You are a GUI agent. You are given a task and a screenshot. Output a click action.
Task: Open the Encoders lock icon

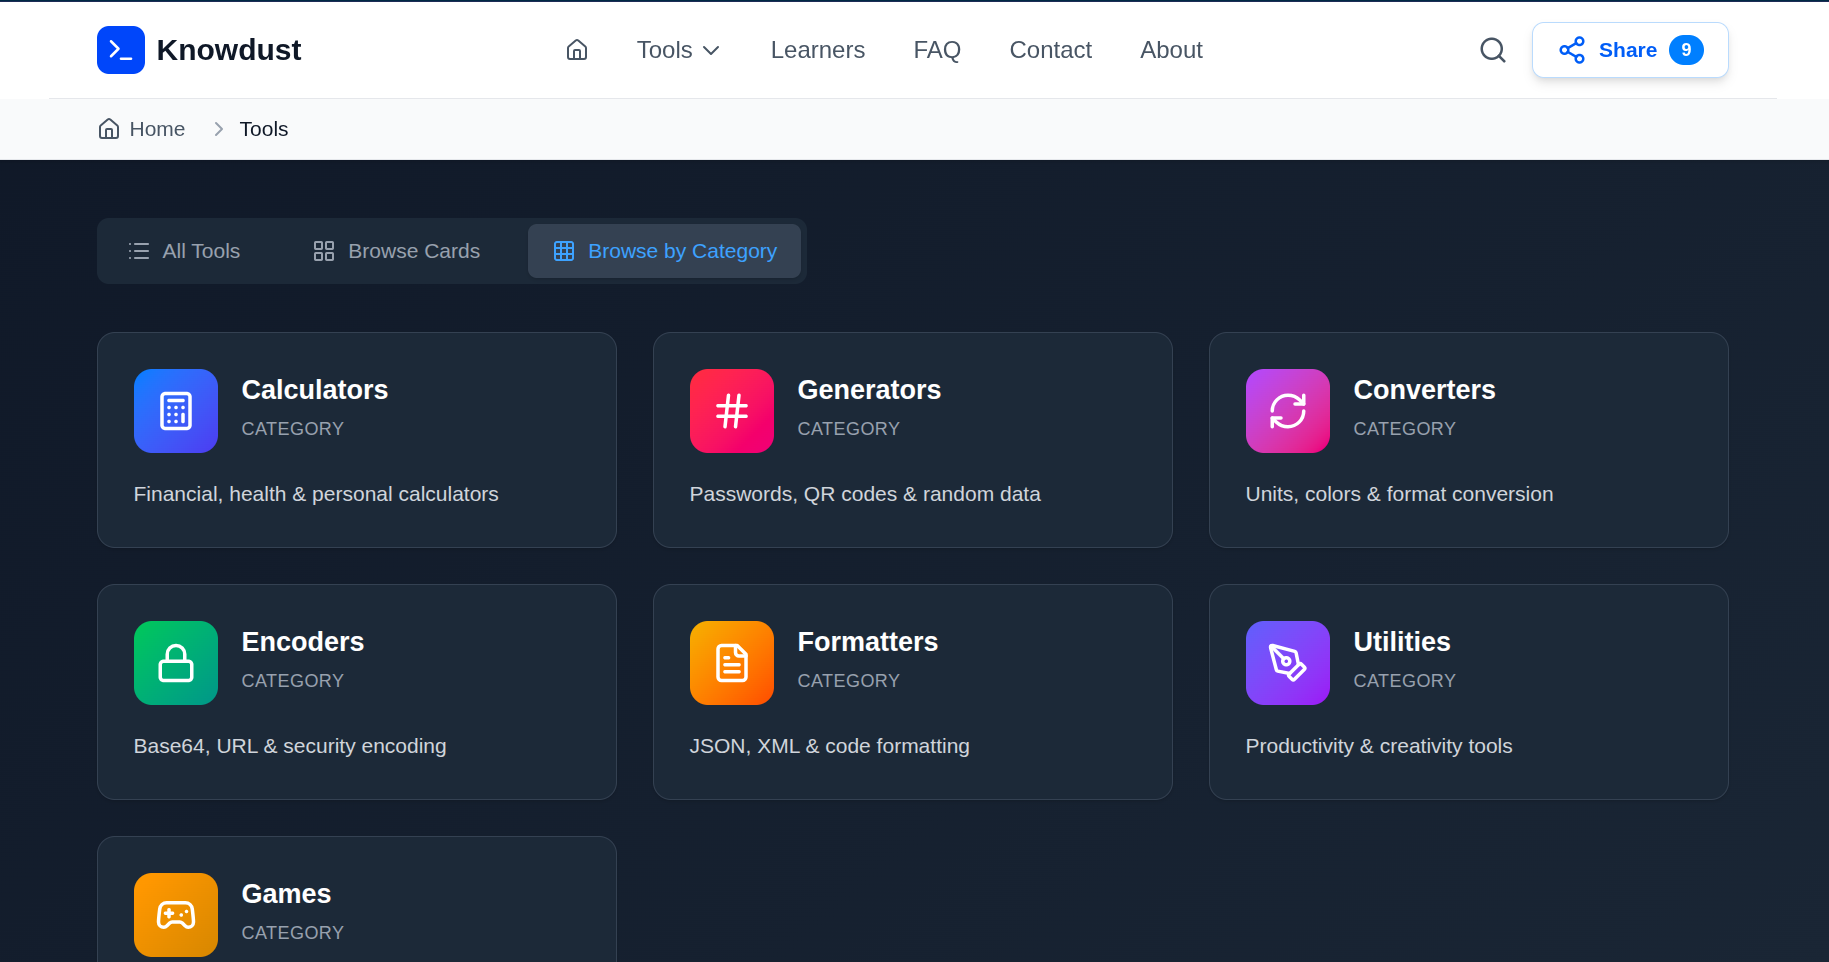pos(176,663)
